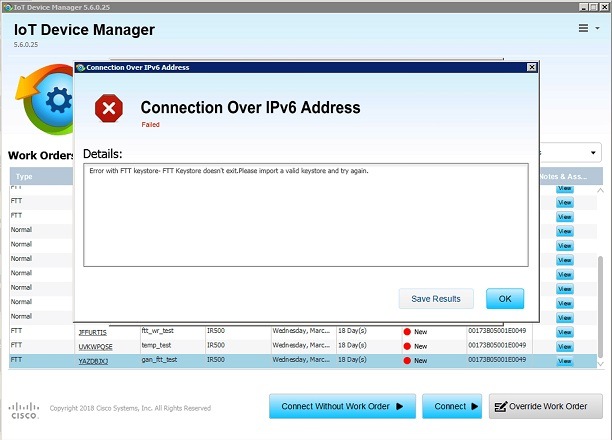Click OK in the IPv6 dialog
612x440 pixels.
point(505,299)
